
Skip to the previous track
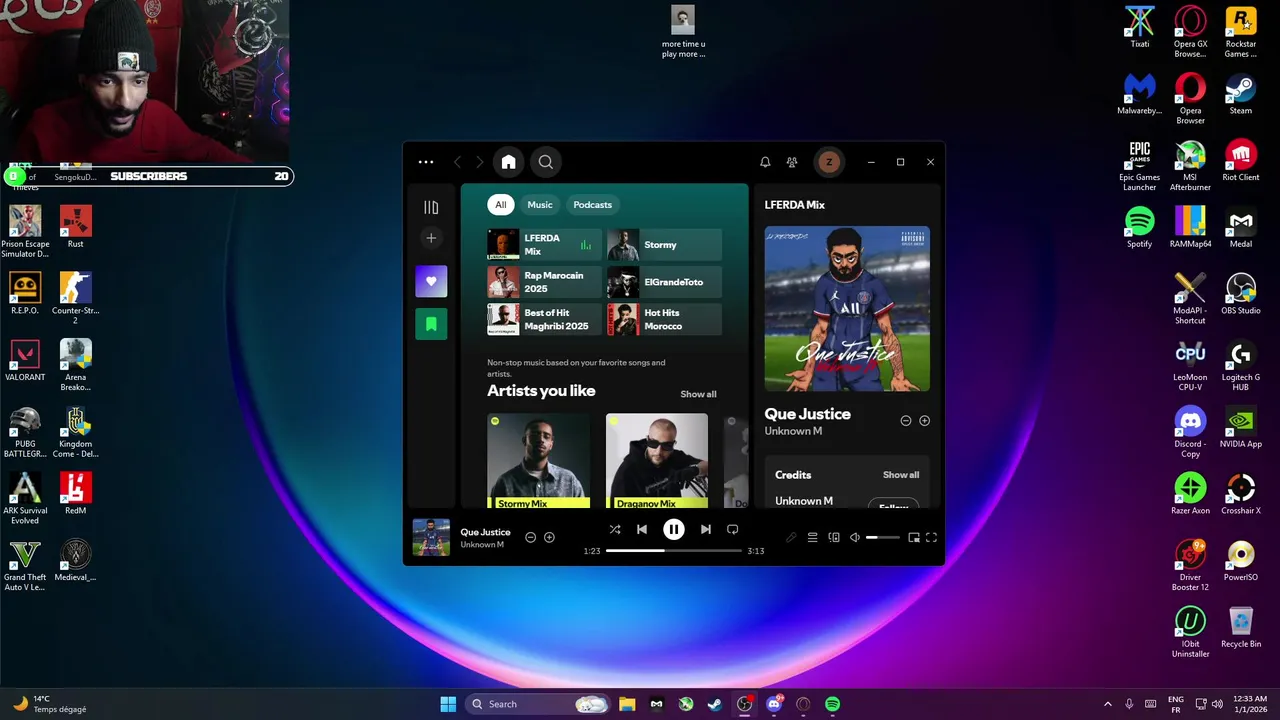pyautogui.click(x=642, y=530)
